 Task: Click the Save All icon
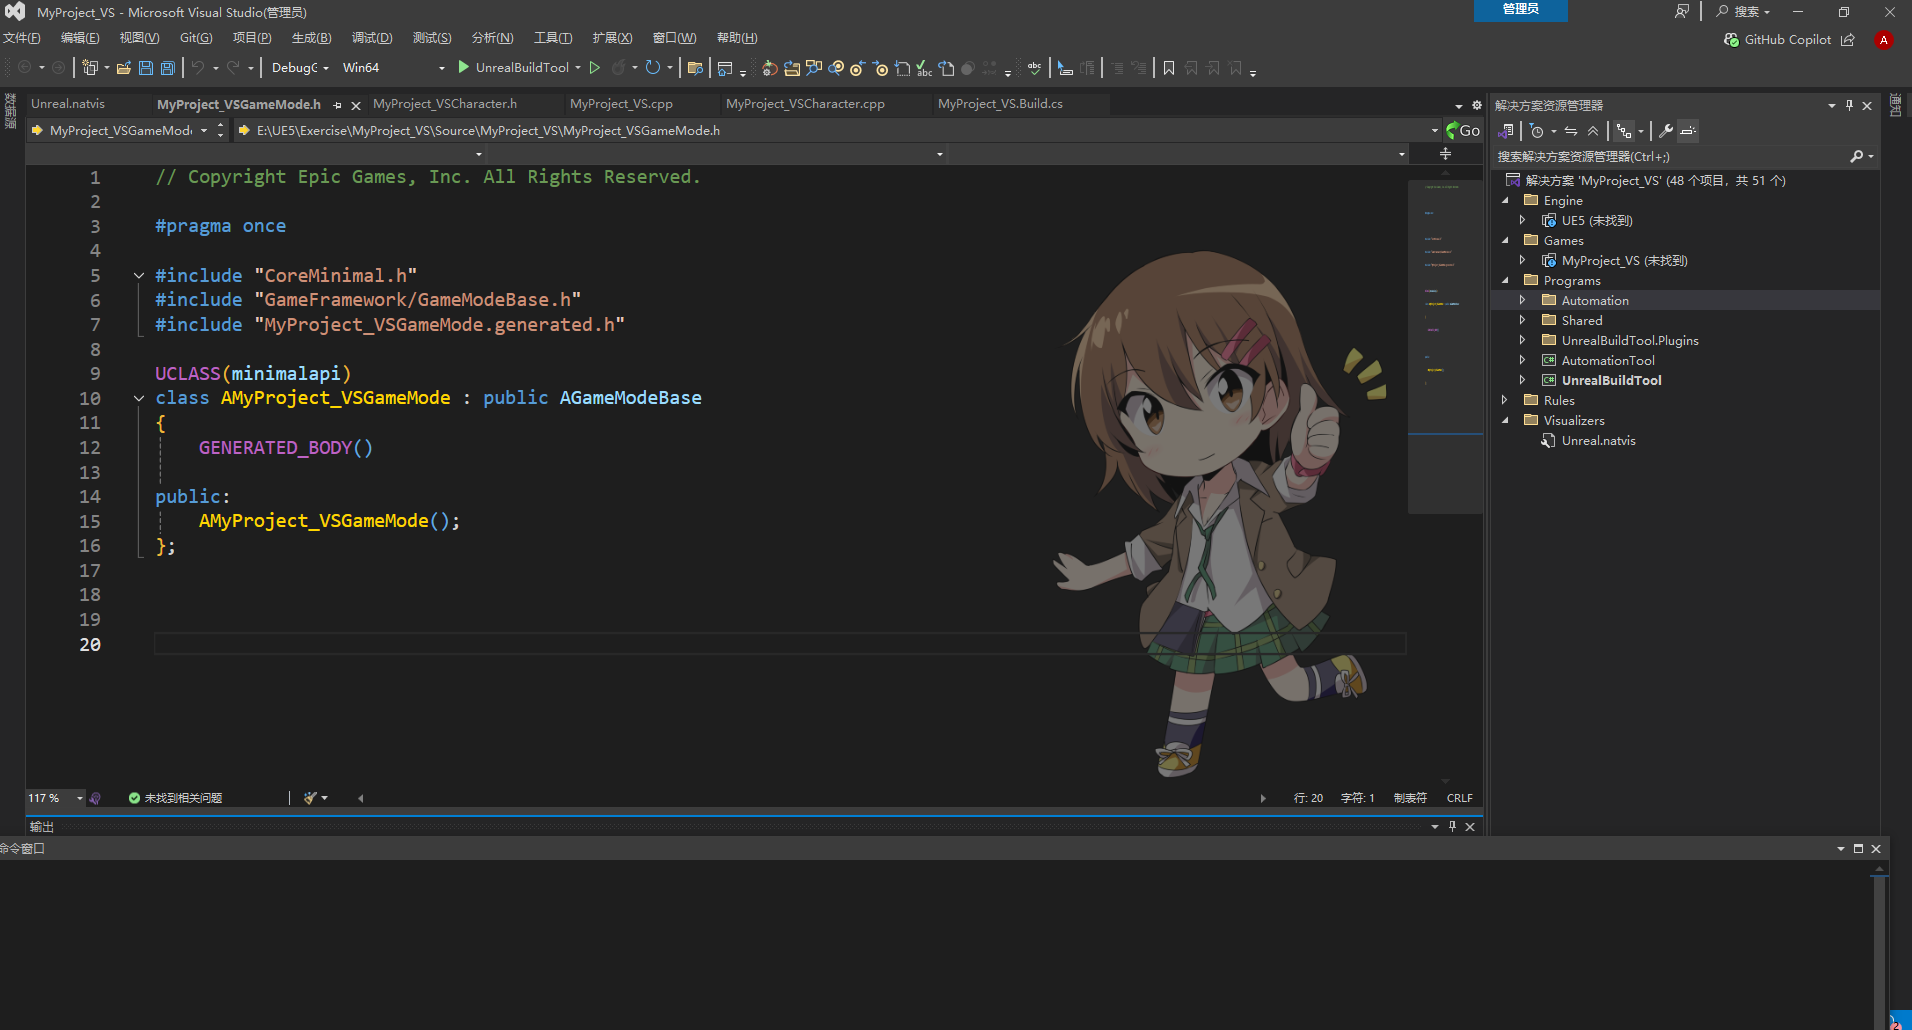click(168, 68)
